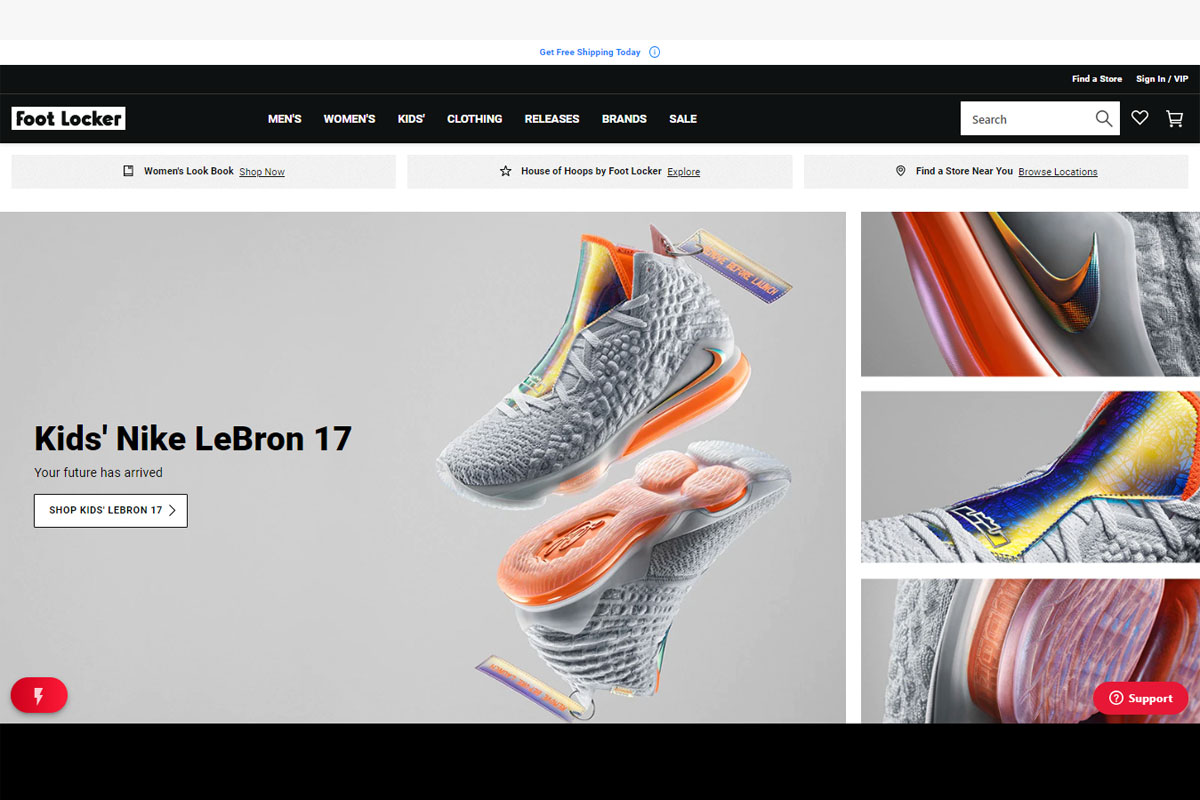1200x800 pixels.
Task: Click the info icon beside Get Free Shipping Today
Action: click(x=655, y=52)
